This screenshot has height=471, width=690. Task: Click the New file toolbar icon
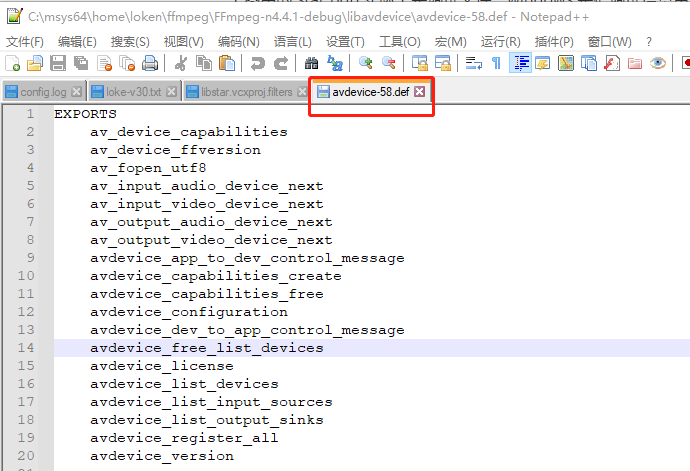click(x=13, y=63)
